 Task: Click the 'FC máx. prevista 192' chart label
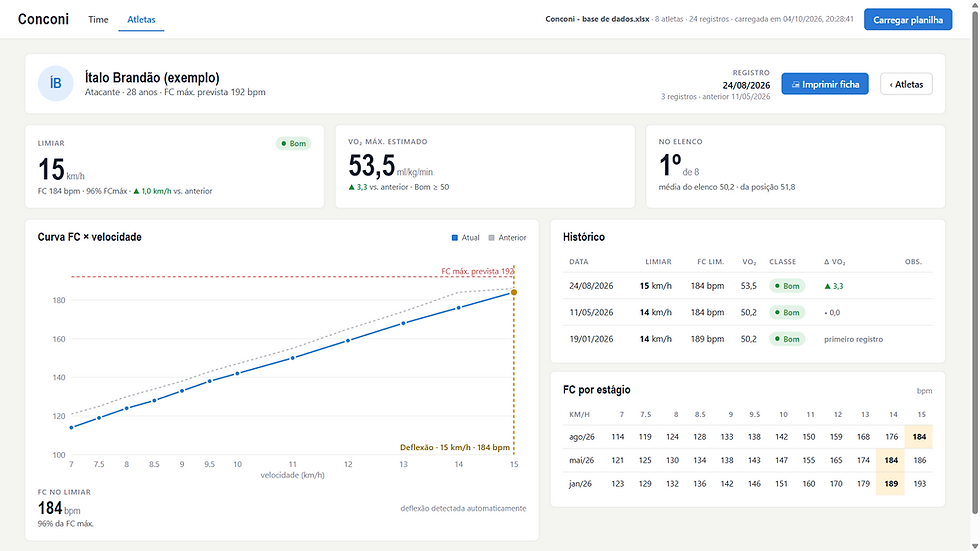[x=477, y=271]
